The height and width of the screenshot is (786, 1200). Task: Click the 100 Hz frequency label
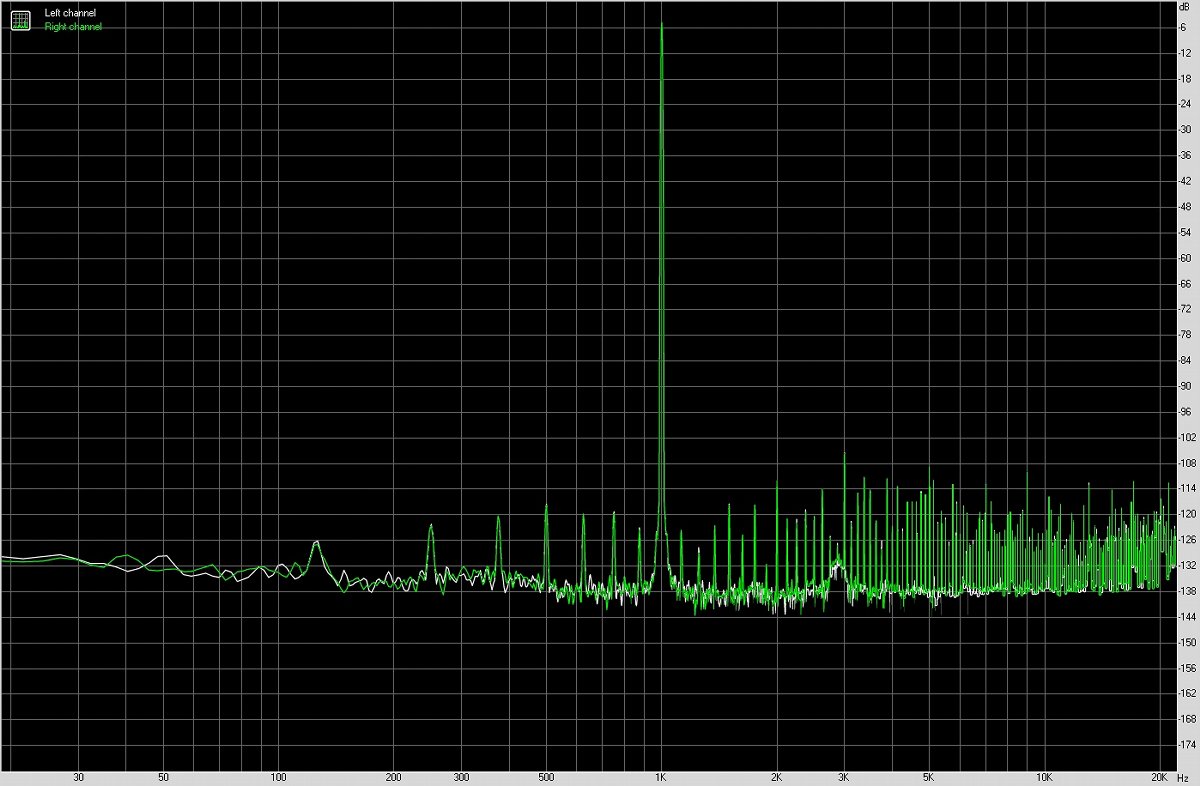click(277, 775)
